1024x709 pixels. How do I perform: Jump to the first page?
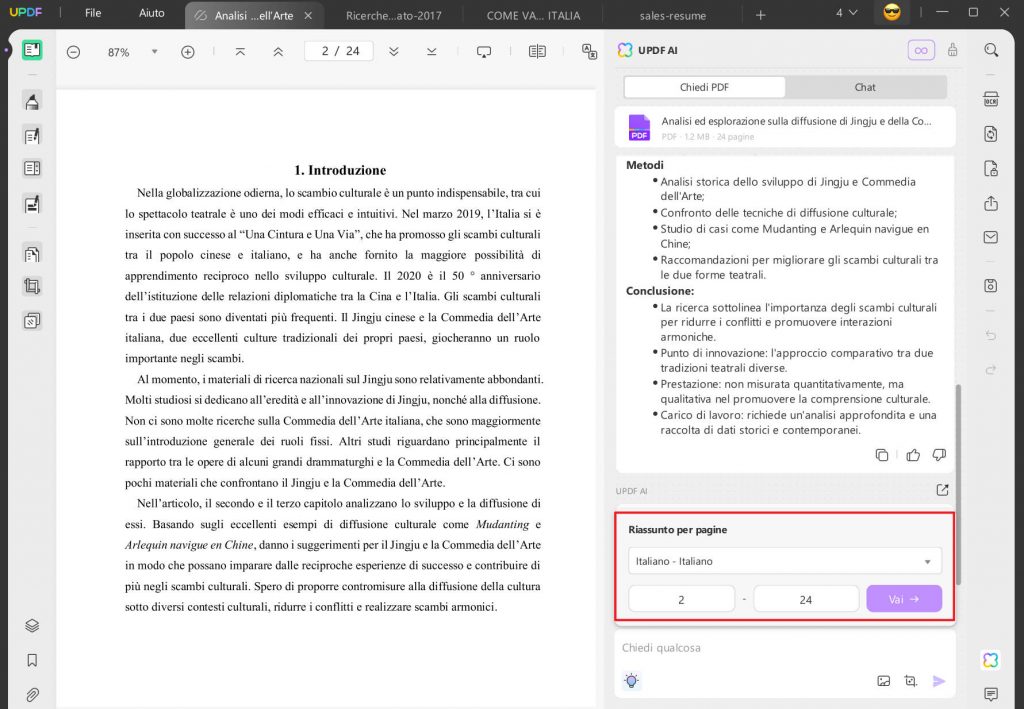[240, 52]
